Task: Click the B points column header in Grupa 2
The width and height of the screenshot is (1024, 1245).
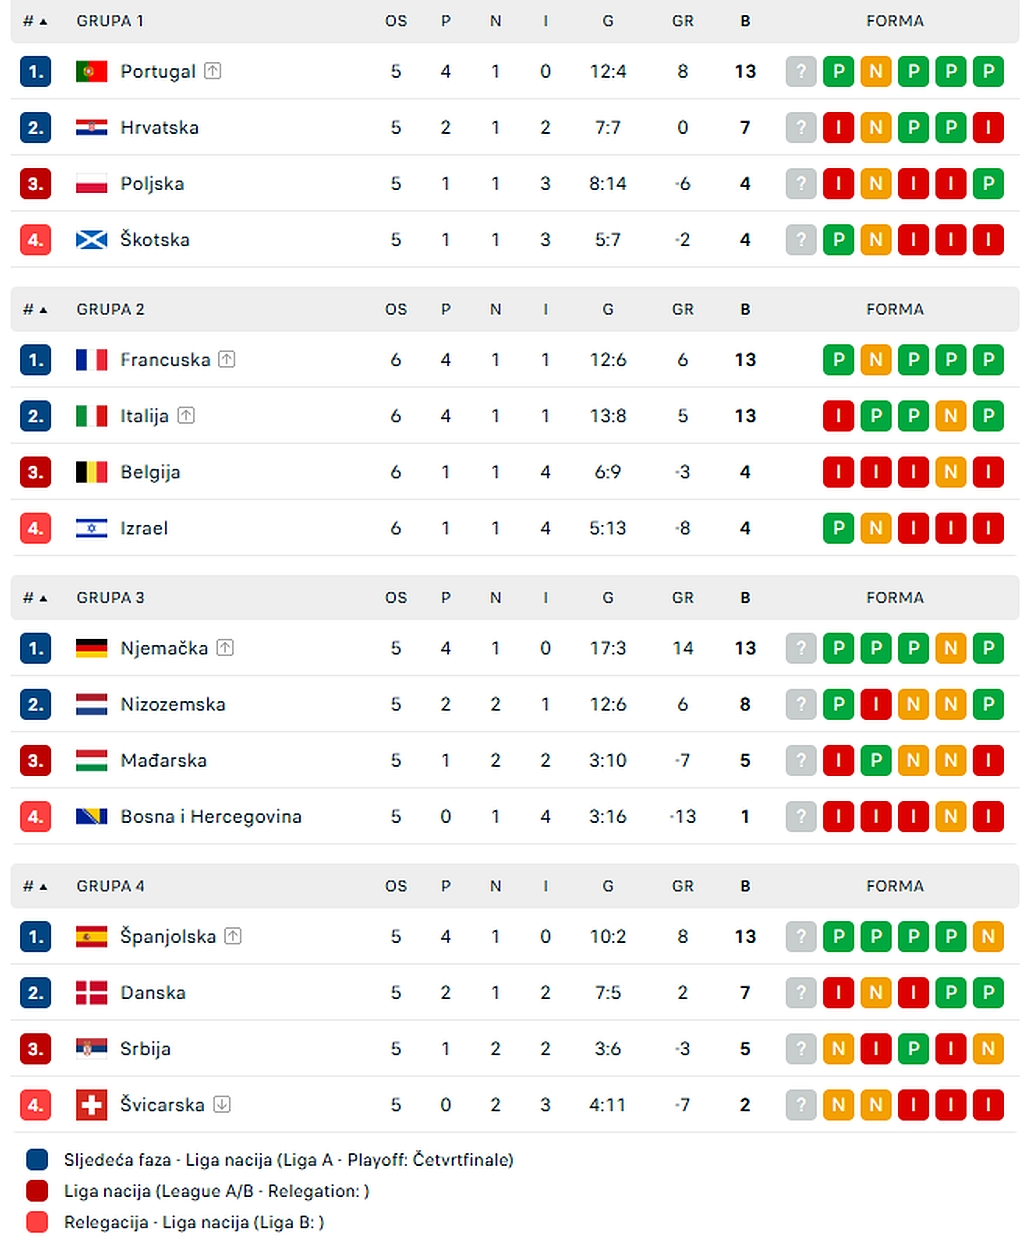Action: pos(745,309)
